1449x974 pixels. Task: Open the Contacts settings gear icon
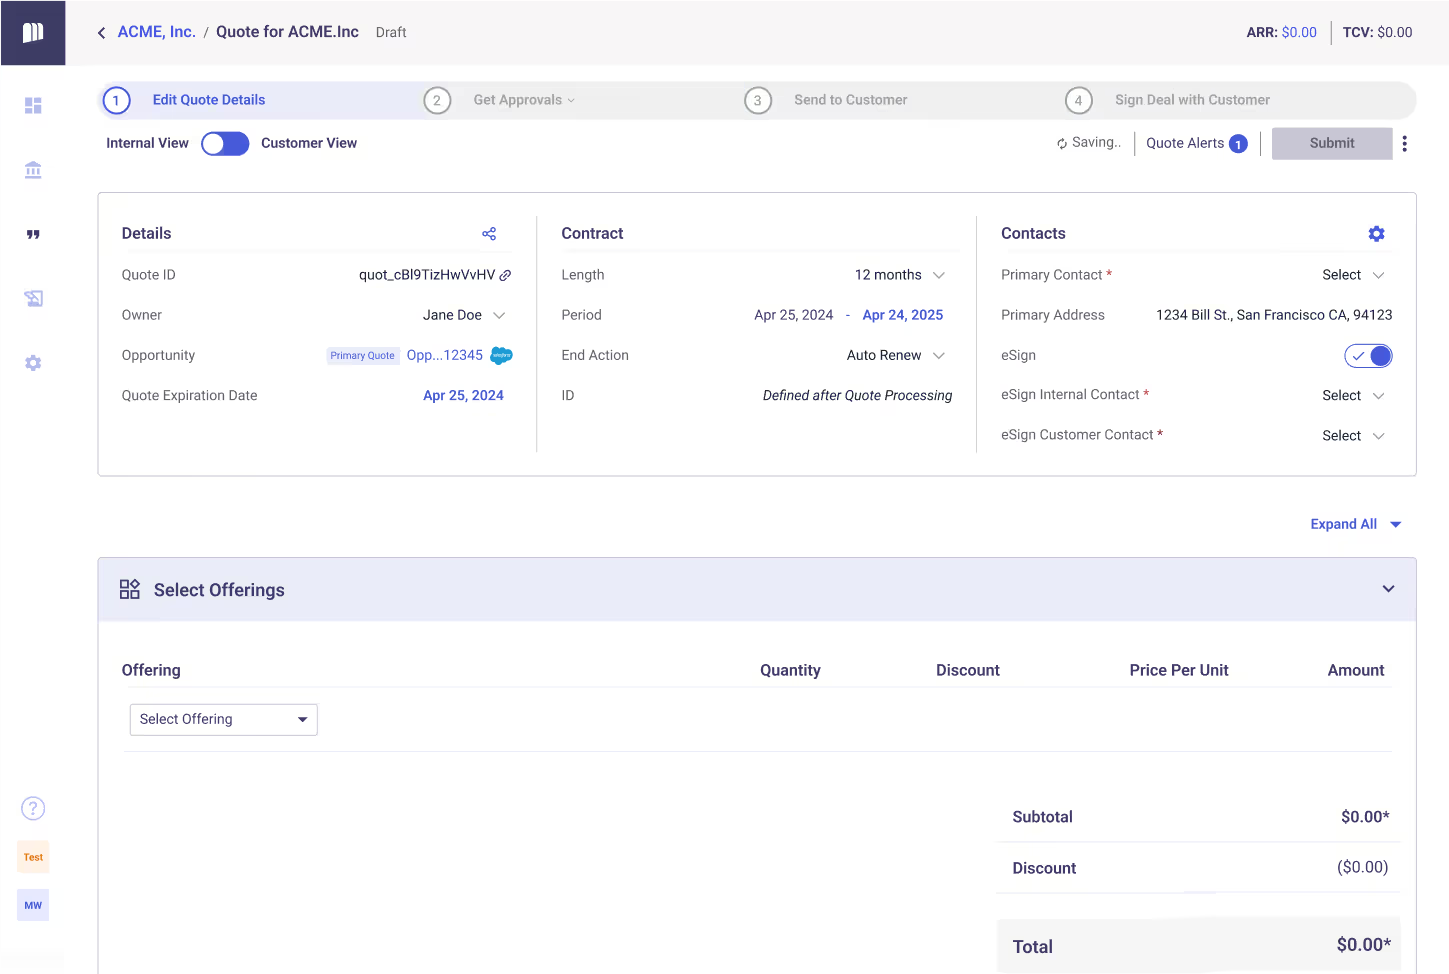(x=1377, y=234)
